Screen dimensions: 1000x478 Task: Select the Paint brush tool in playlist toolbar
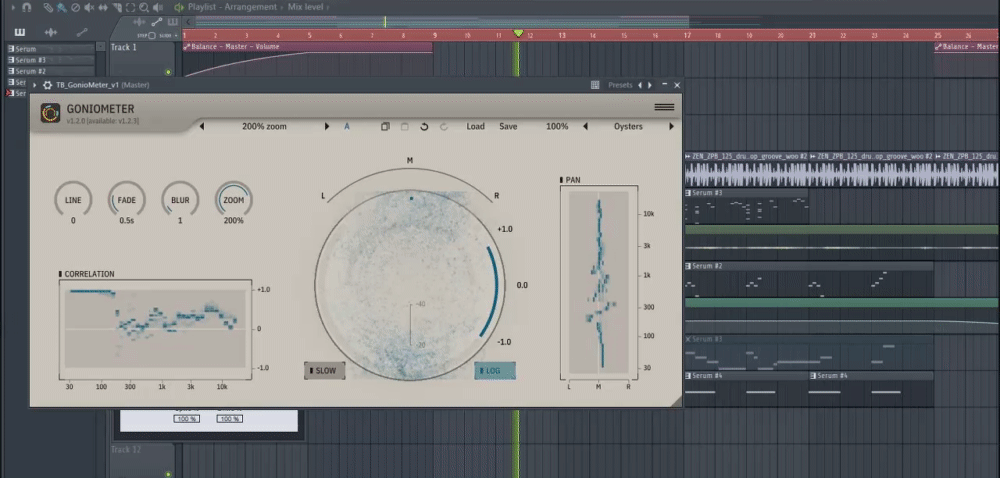point(62,7)
